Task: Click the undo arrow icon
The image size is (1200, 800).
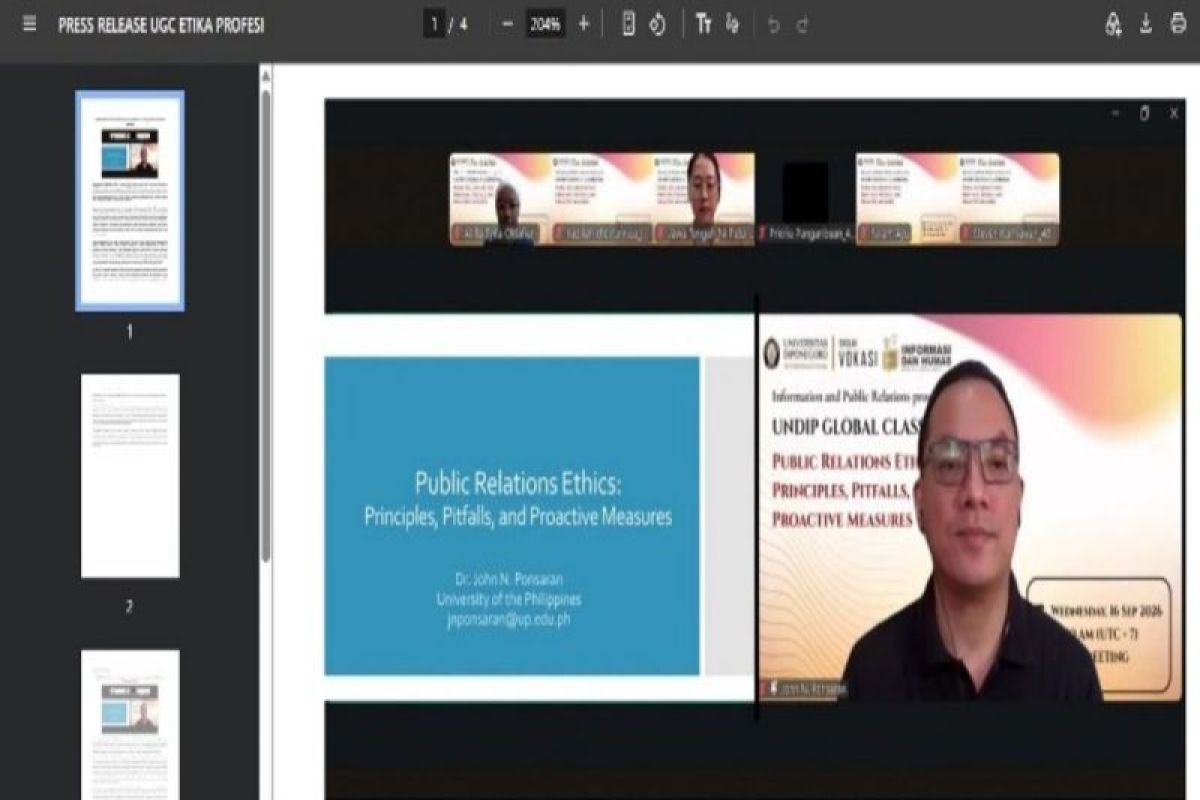Action: (773, 25)
